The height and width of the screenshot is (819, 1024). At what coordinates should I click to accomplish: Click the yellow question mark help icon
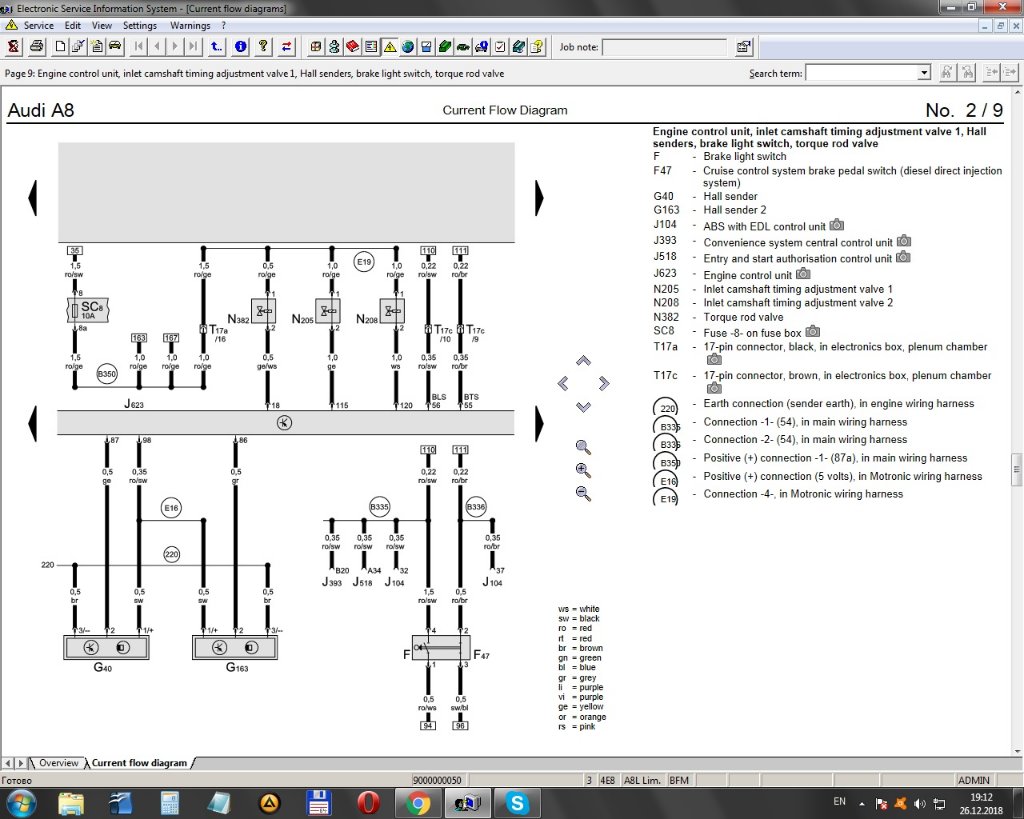(x=264, y=46)
